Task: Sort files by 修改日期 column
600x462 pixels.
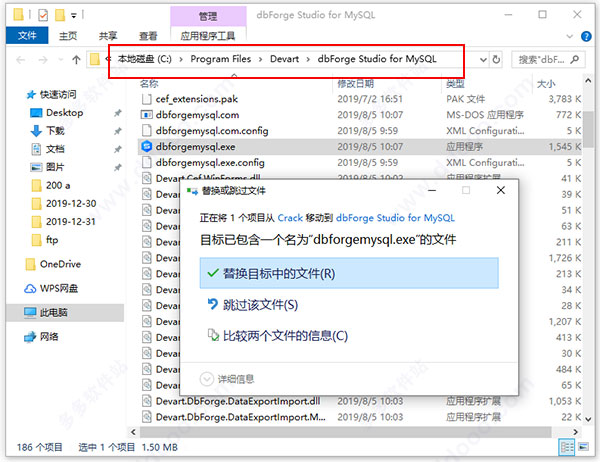Action: point(355,84)
